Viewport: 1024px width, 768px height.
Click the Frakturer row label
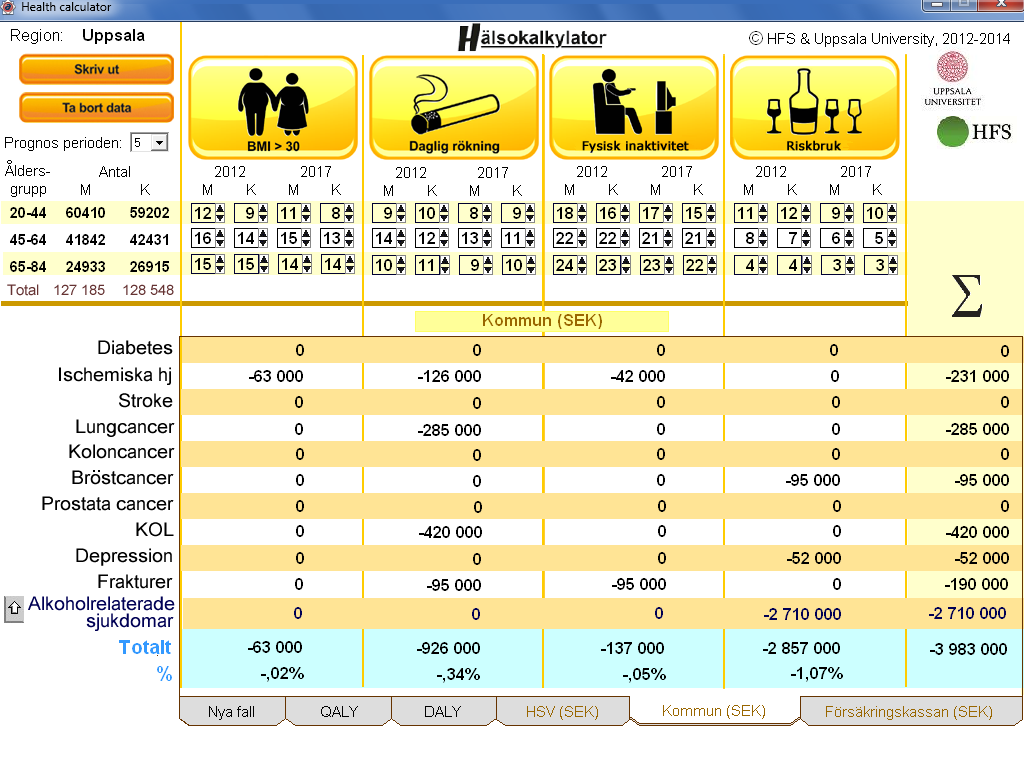pos(135,581)
